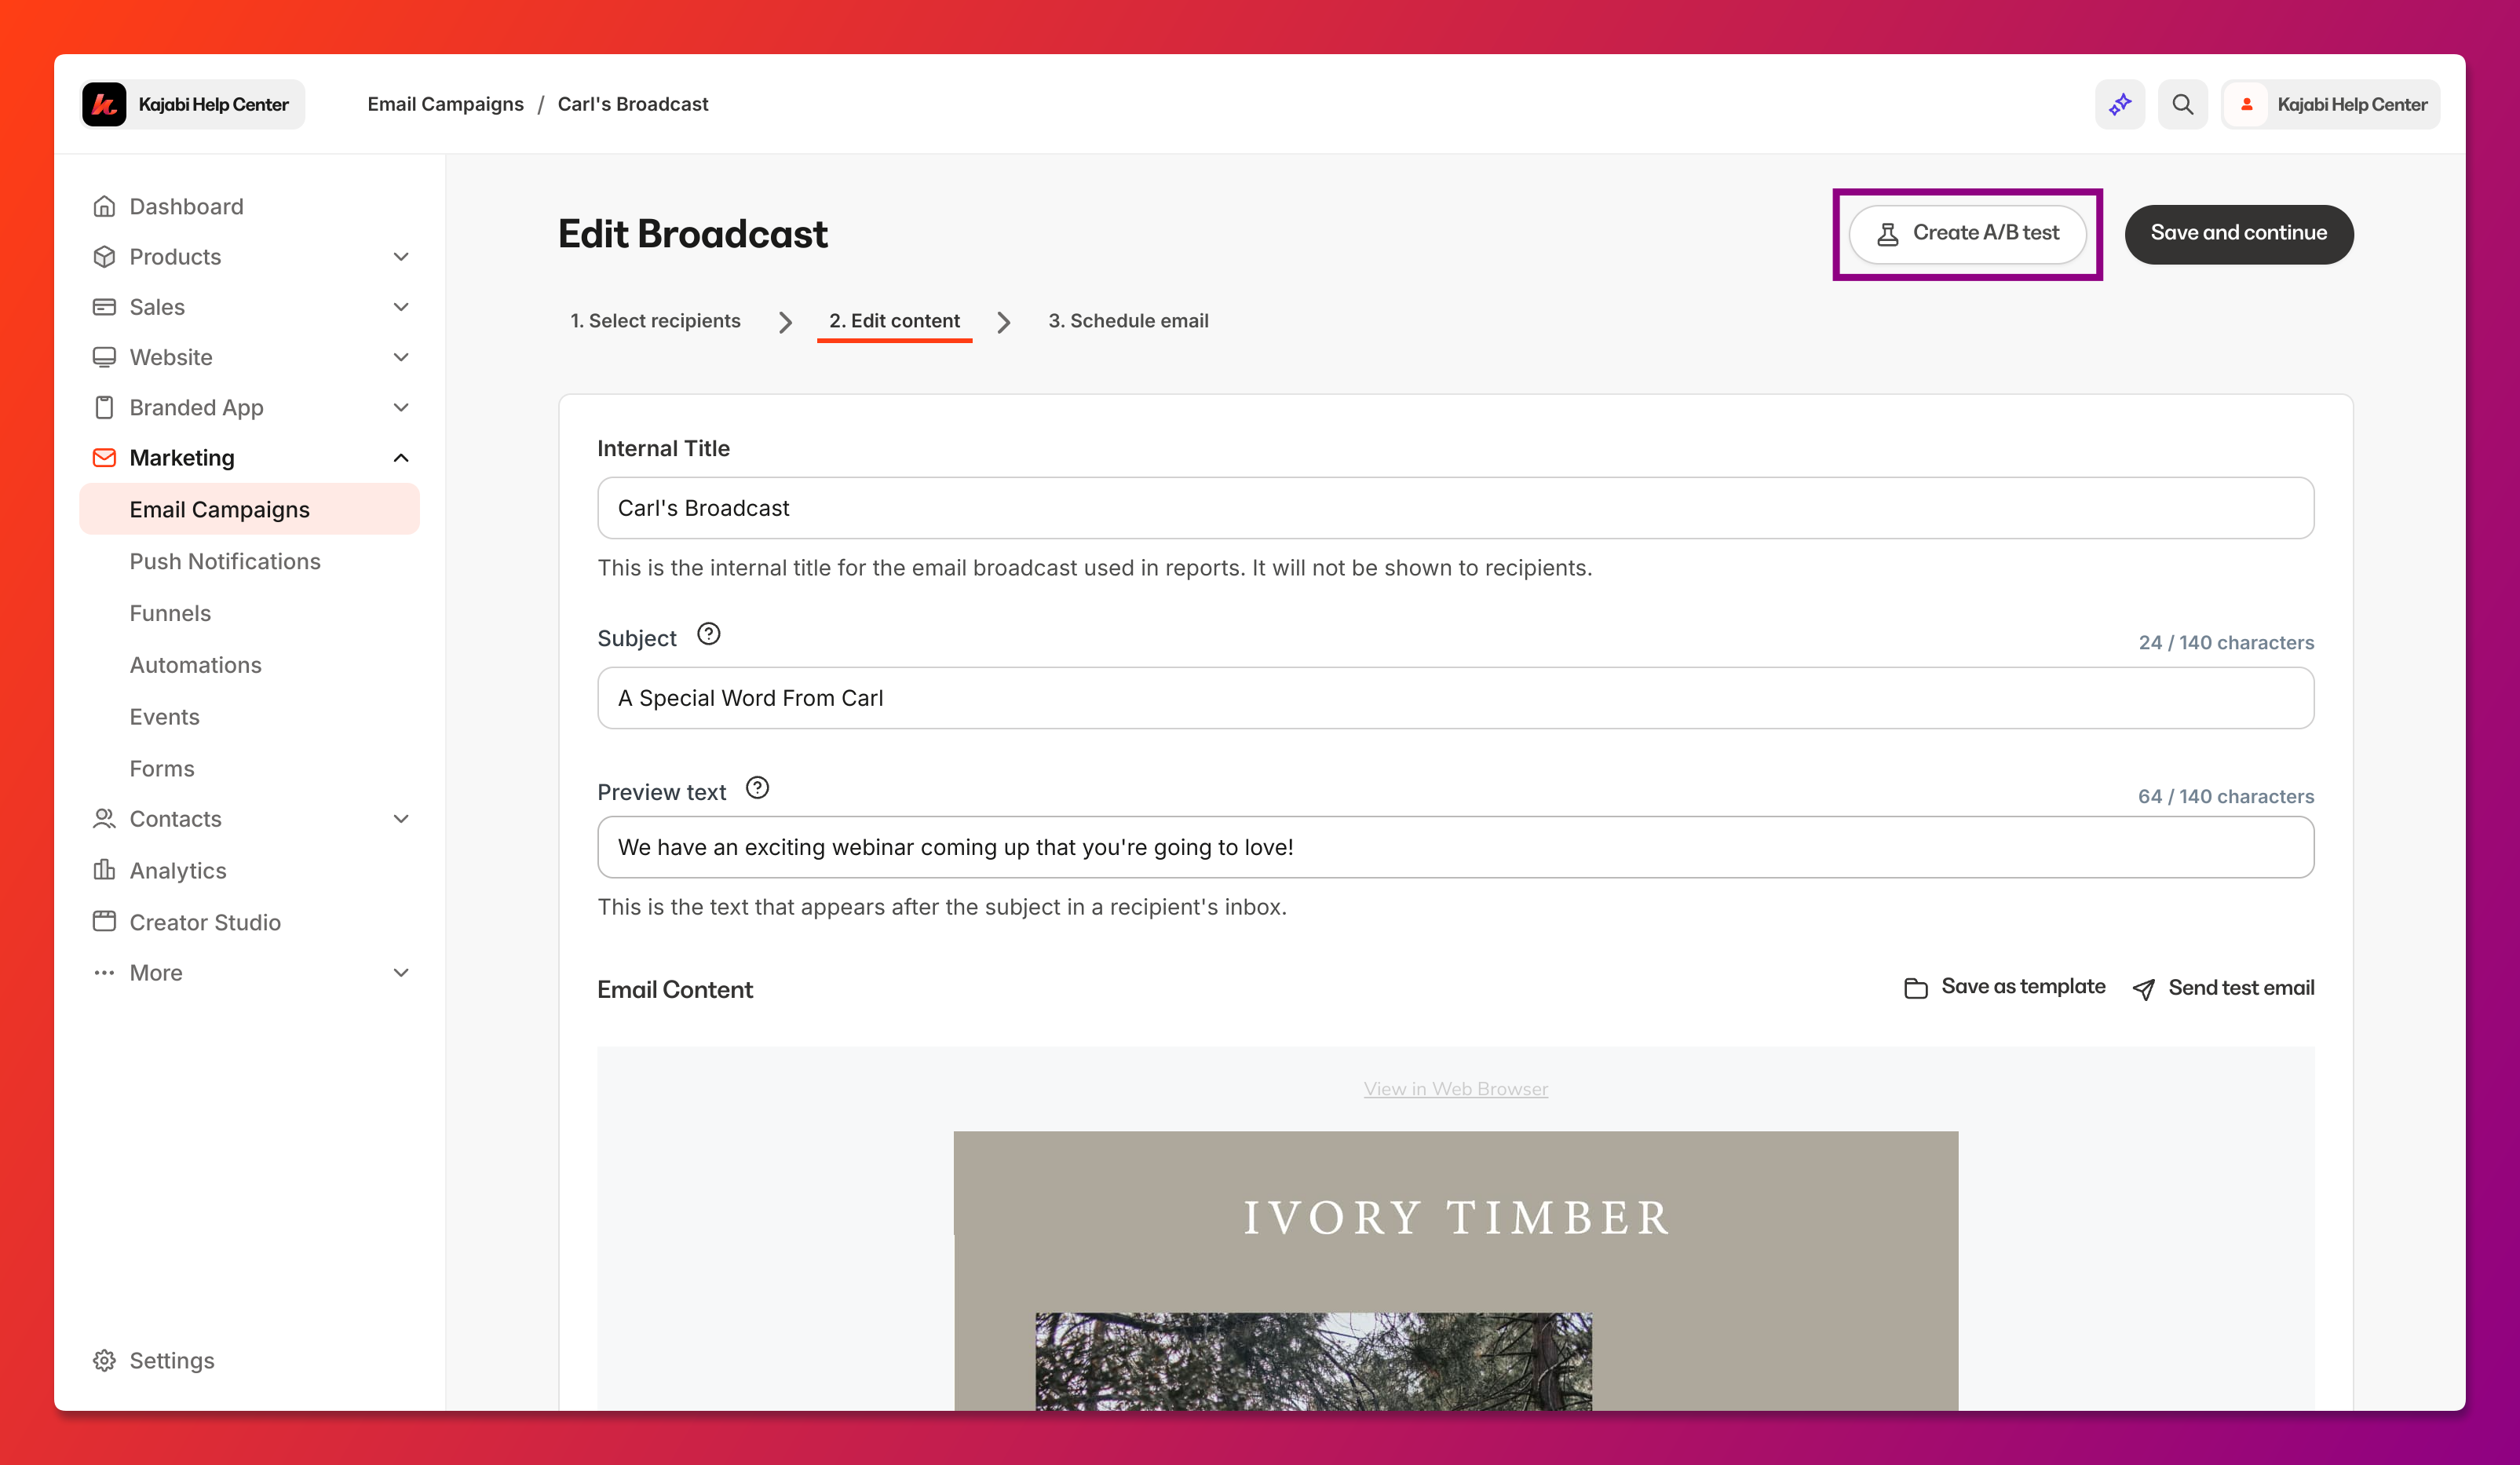2520x1465 pixels.
Task: Click the IVORY TIMBER email header
Action: [x=1456, y=1218]
